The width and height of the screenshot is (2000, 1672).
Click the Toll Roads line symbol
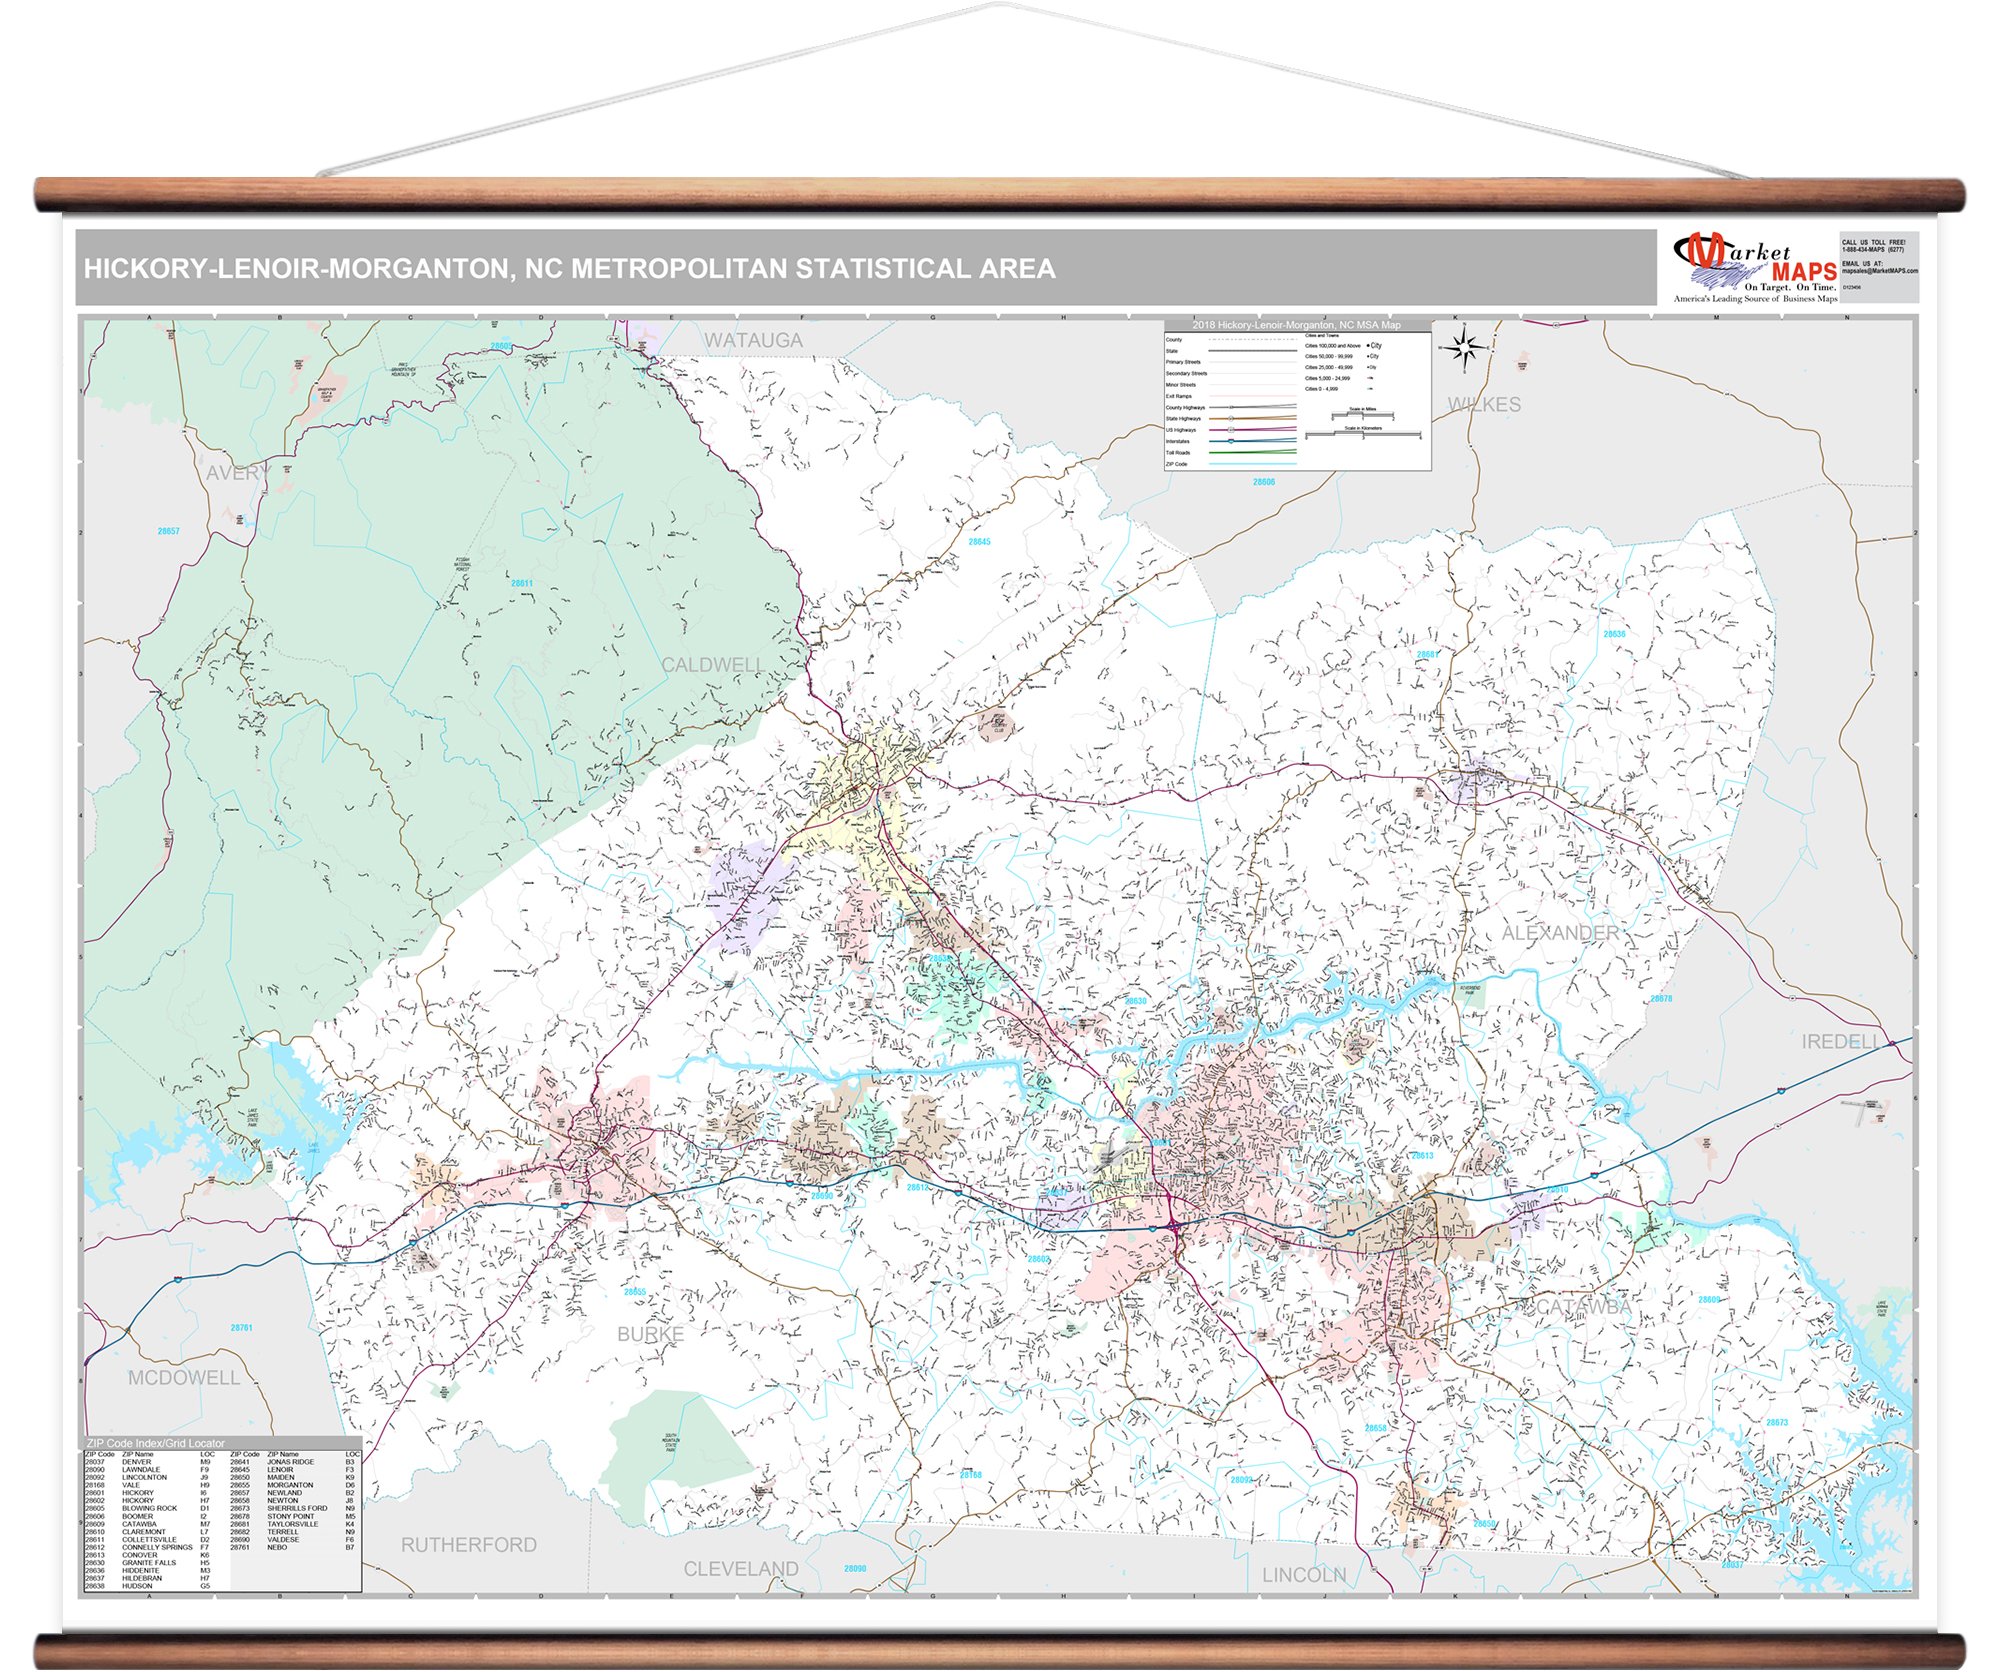[1253, 452]
